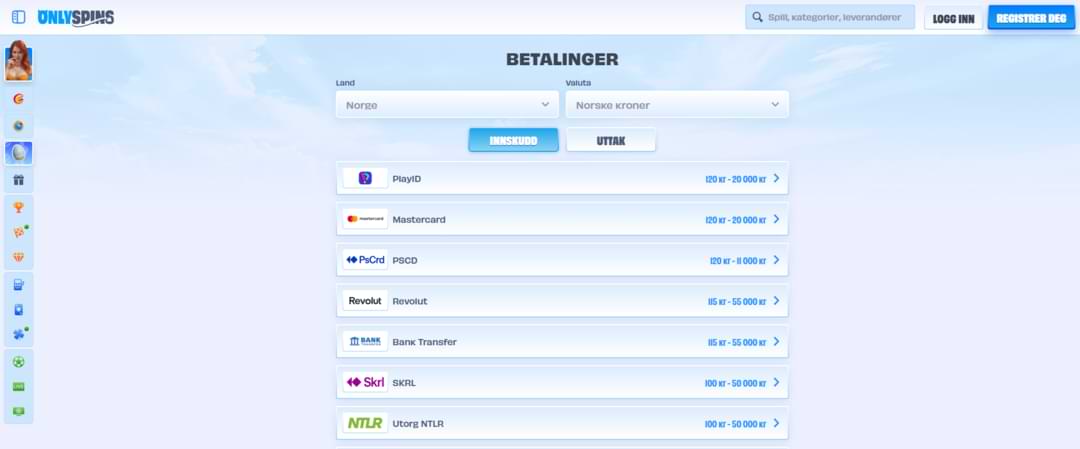Click the Bank Transfer logo icon
Viewport: 1080px width, 449px height.
coord(365,342)
